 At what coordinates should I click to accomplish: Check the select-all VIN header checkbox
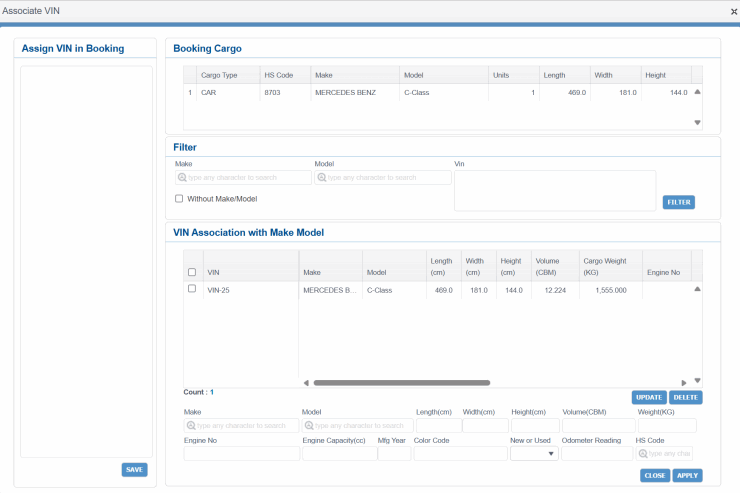pyautogui.click(x=192, y=272)
